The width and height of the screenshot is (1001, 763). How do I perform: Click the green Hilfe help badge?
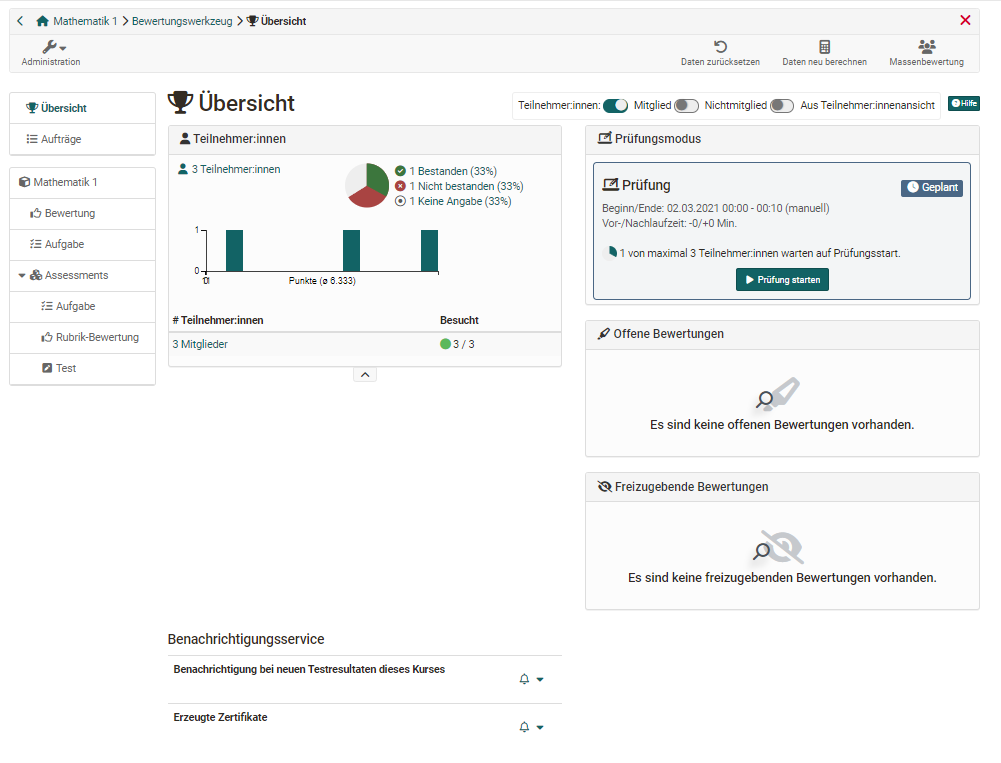point(964,104)
